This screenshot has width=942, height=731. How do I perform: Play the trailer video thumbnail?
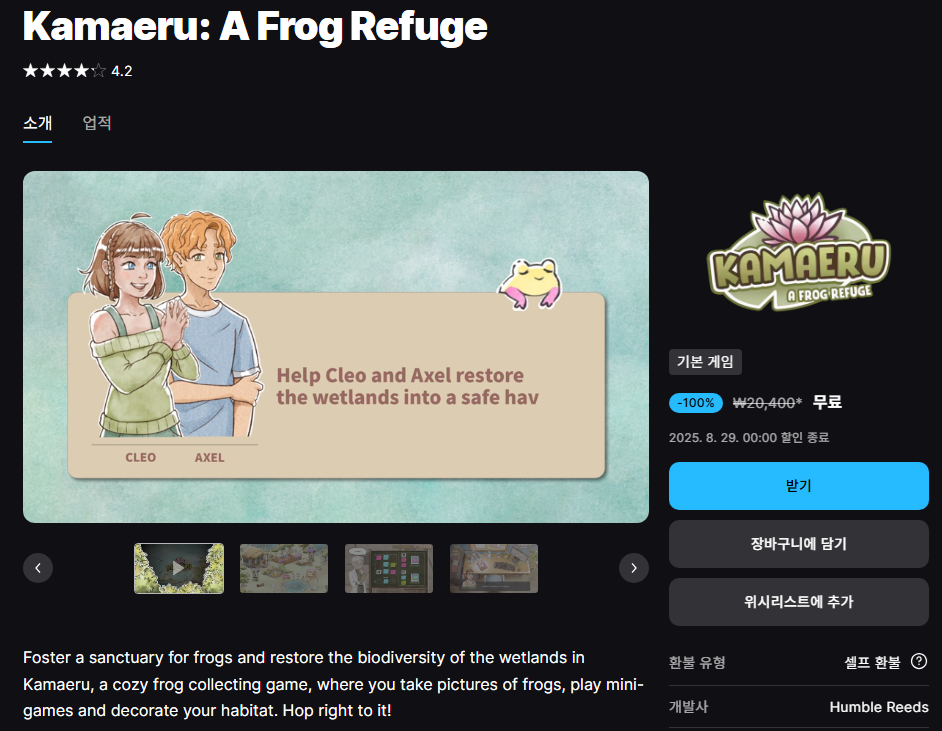[179, 568]
